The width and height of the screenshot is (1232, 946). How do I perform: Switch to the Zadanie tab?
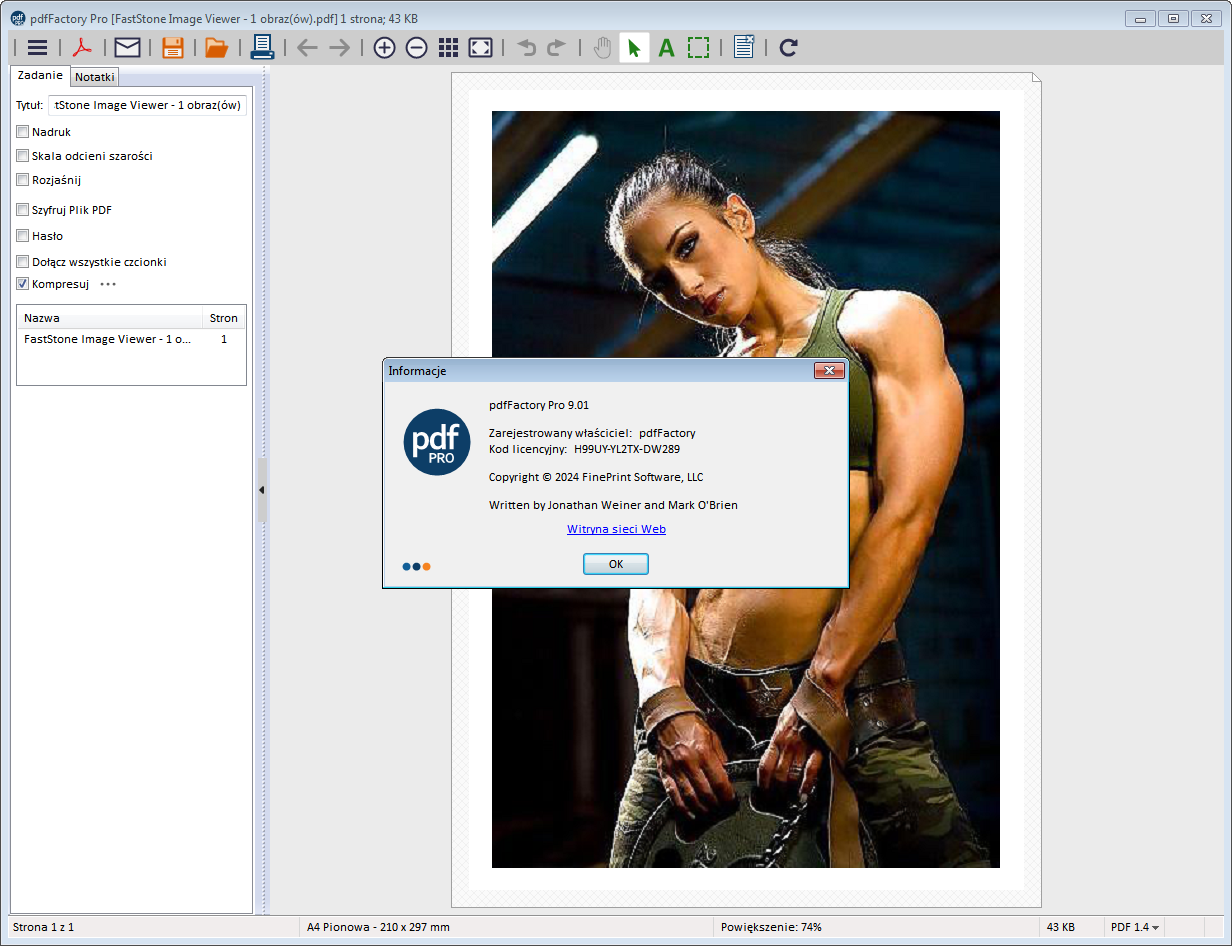pyautogui.click(x=40, y=76)
